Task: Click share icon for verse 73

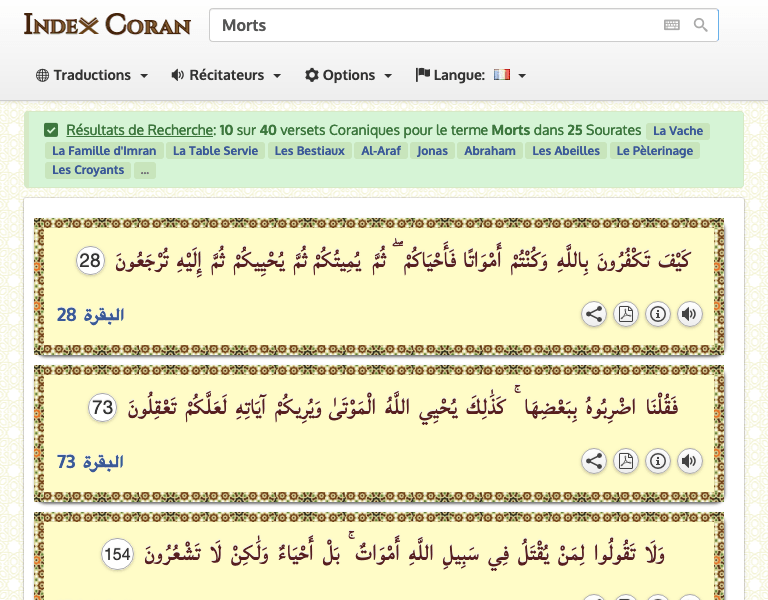Action: 594,461
